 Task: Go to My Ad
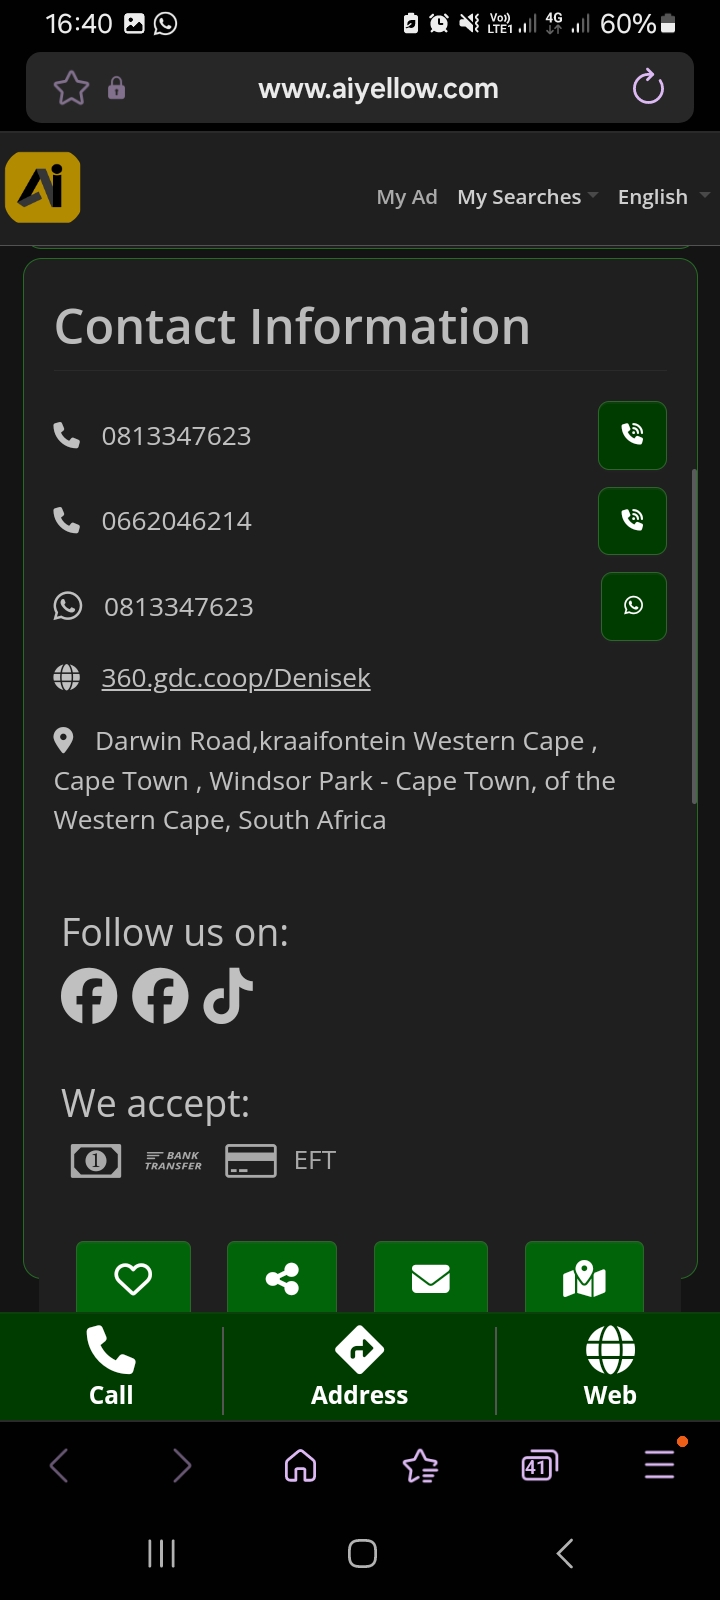tap(406, 197)
